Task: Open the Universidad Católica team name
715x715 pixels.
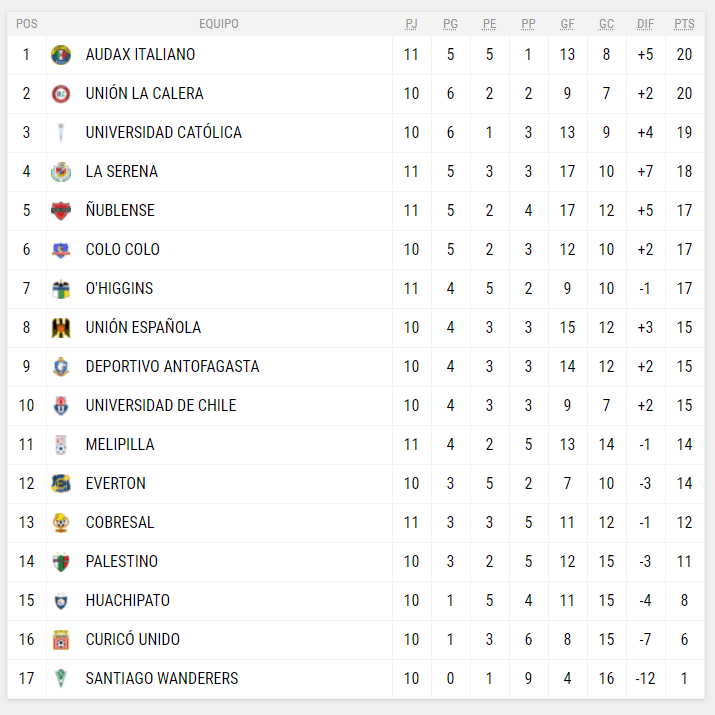Action: [163, 133]
